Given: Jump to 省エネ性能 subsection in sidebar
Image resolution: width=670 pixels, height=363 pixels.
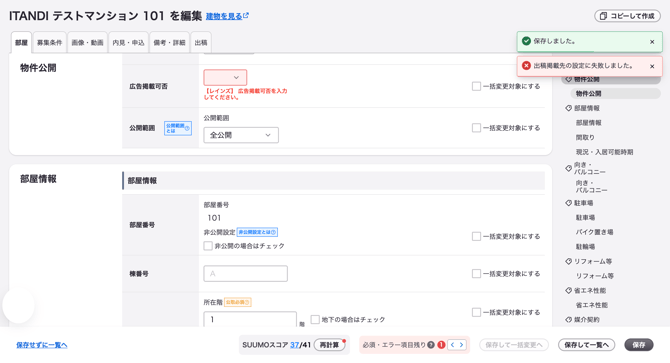Looking at the screenshot, I should tap(591, 305).
